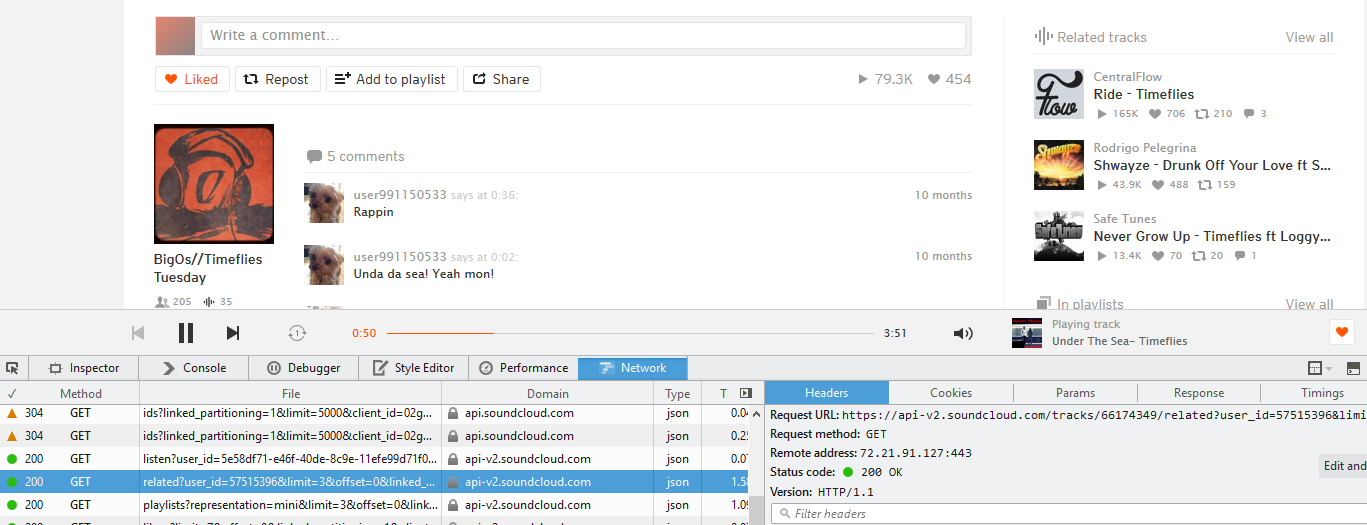The width and height of the screenshot is (1367, 525).
Task: Seek using the track progress bar
Action: (x=630, y=333)
